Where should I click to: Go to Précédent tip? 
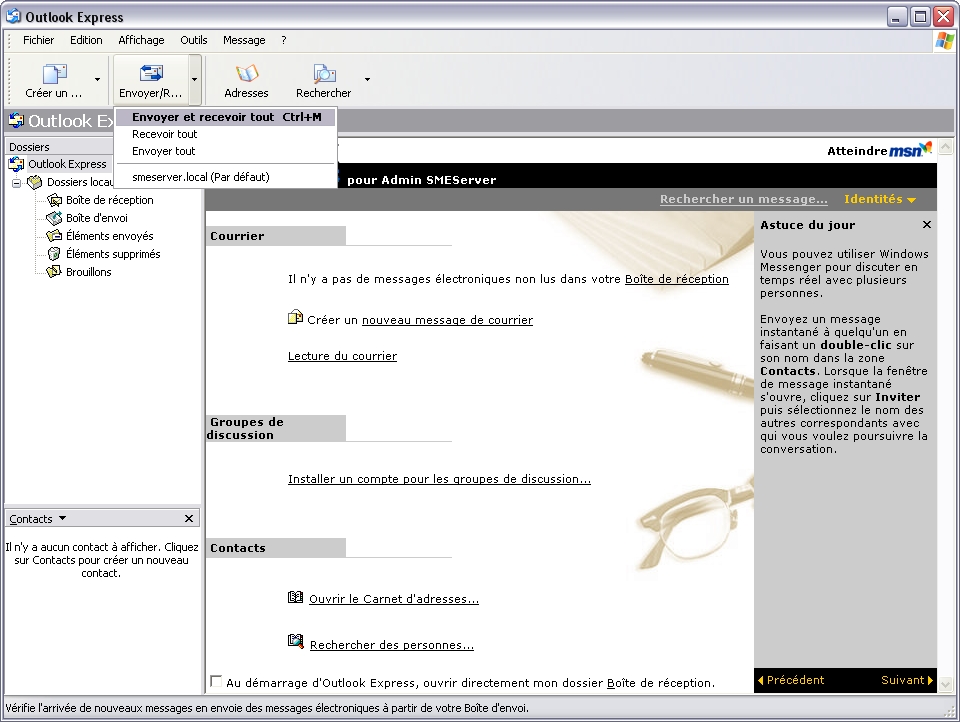pyautogui.click(x=791, y=680)
